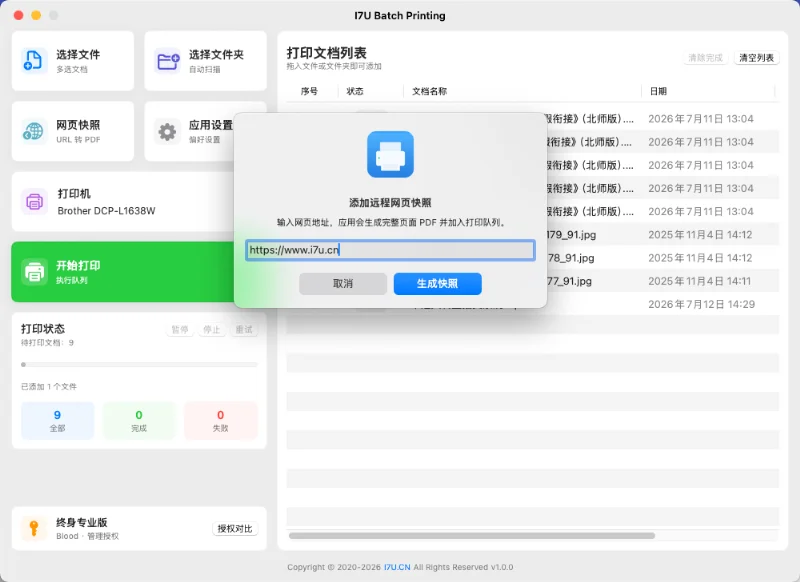Click the 开始打印 label
This screenshot has height=582, width=800.
tap(78, 265)
